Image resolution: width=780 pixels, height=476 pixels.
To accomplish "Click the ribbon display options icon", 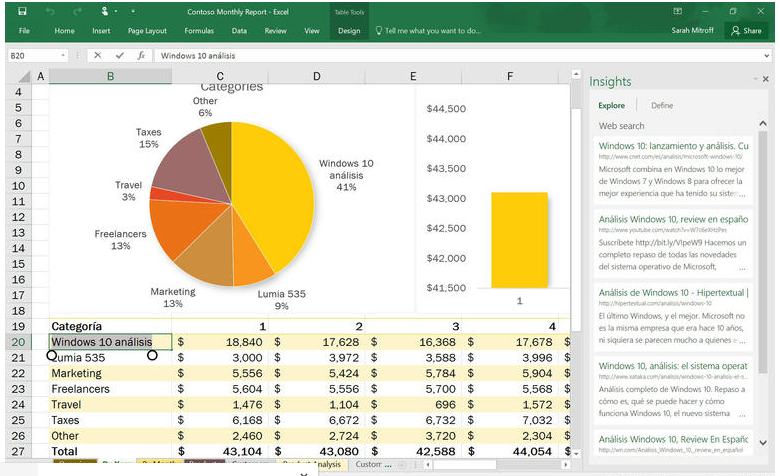I will [x=678, y=11].
